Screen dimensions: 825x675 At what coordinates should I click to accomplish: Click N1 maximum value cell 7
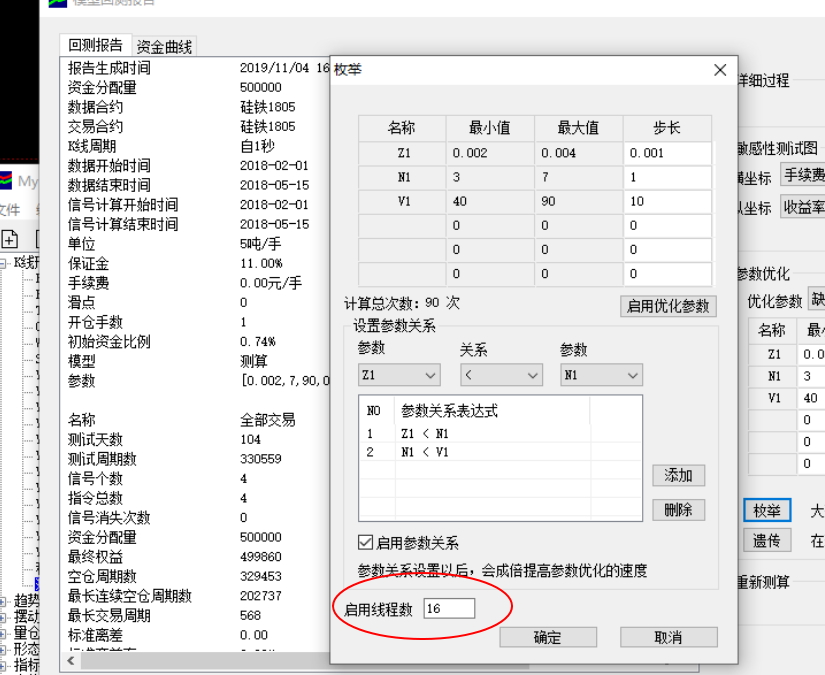pyautogui.click(x=579, y=177)
